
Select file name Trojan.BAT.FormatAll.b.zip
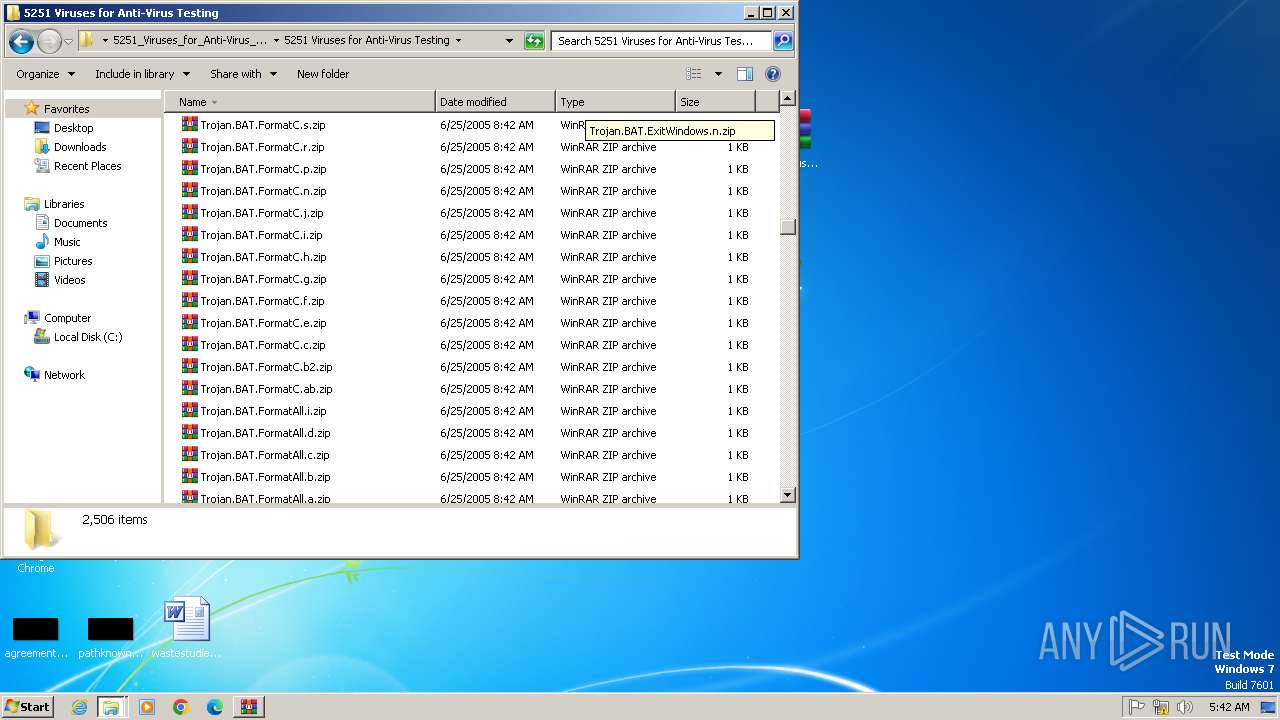pyautogui.click(x=265, y=477)
